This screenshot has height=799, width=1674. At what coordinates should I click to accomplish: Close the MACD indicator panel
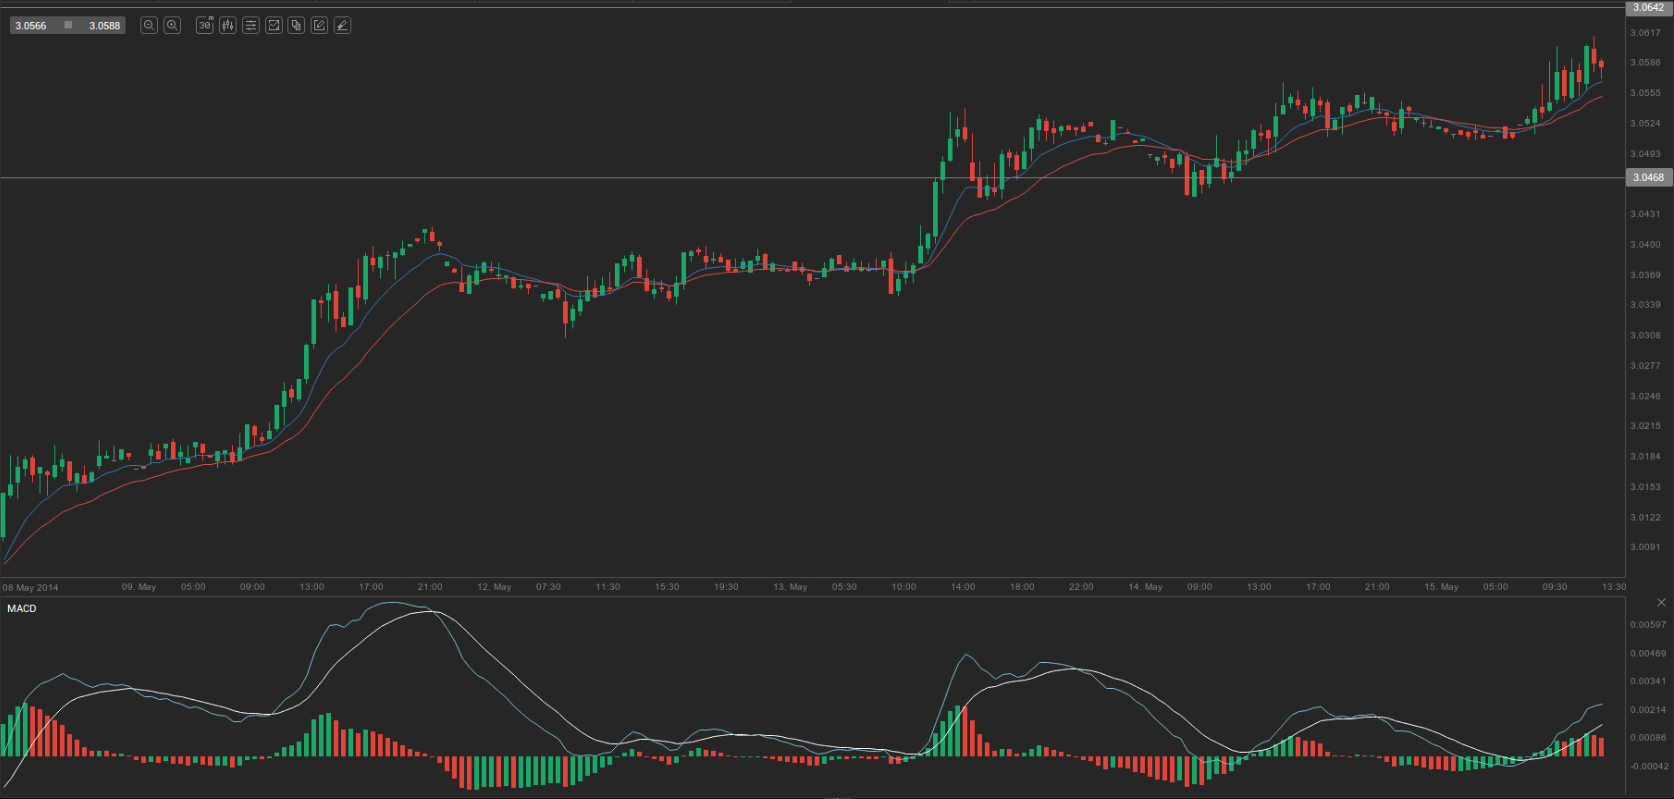pos(1661,602)
